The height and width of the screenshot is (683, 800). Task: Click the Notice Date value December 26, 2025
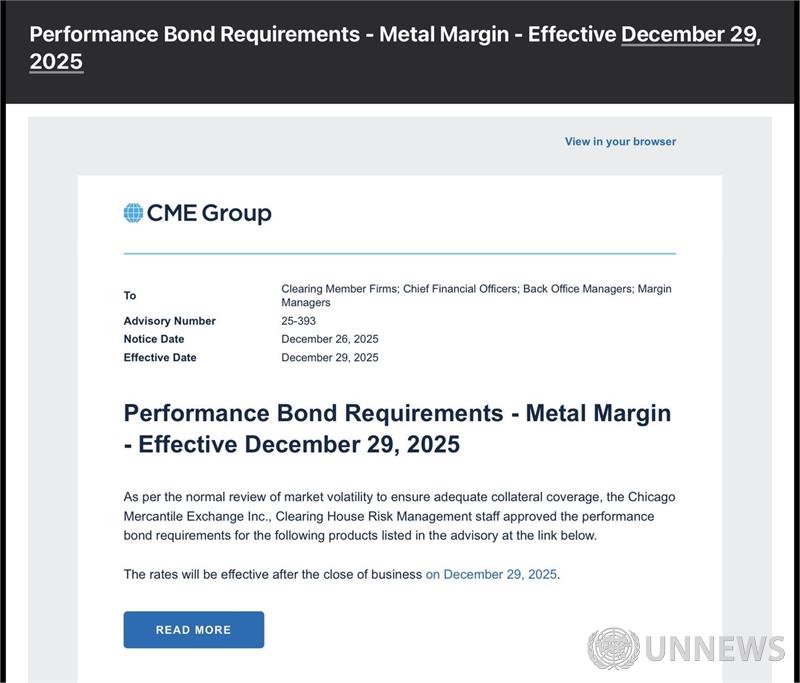[329, 339]
